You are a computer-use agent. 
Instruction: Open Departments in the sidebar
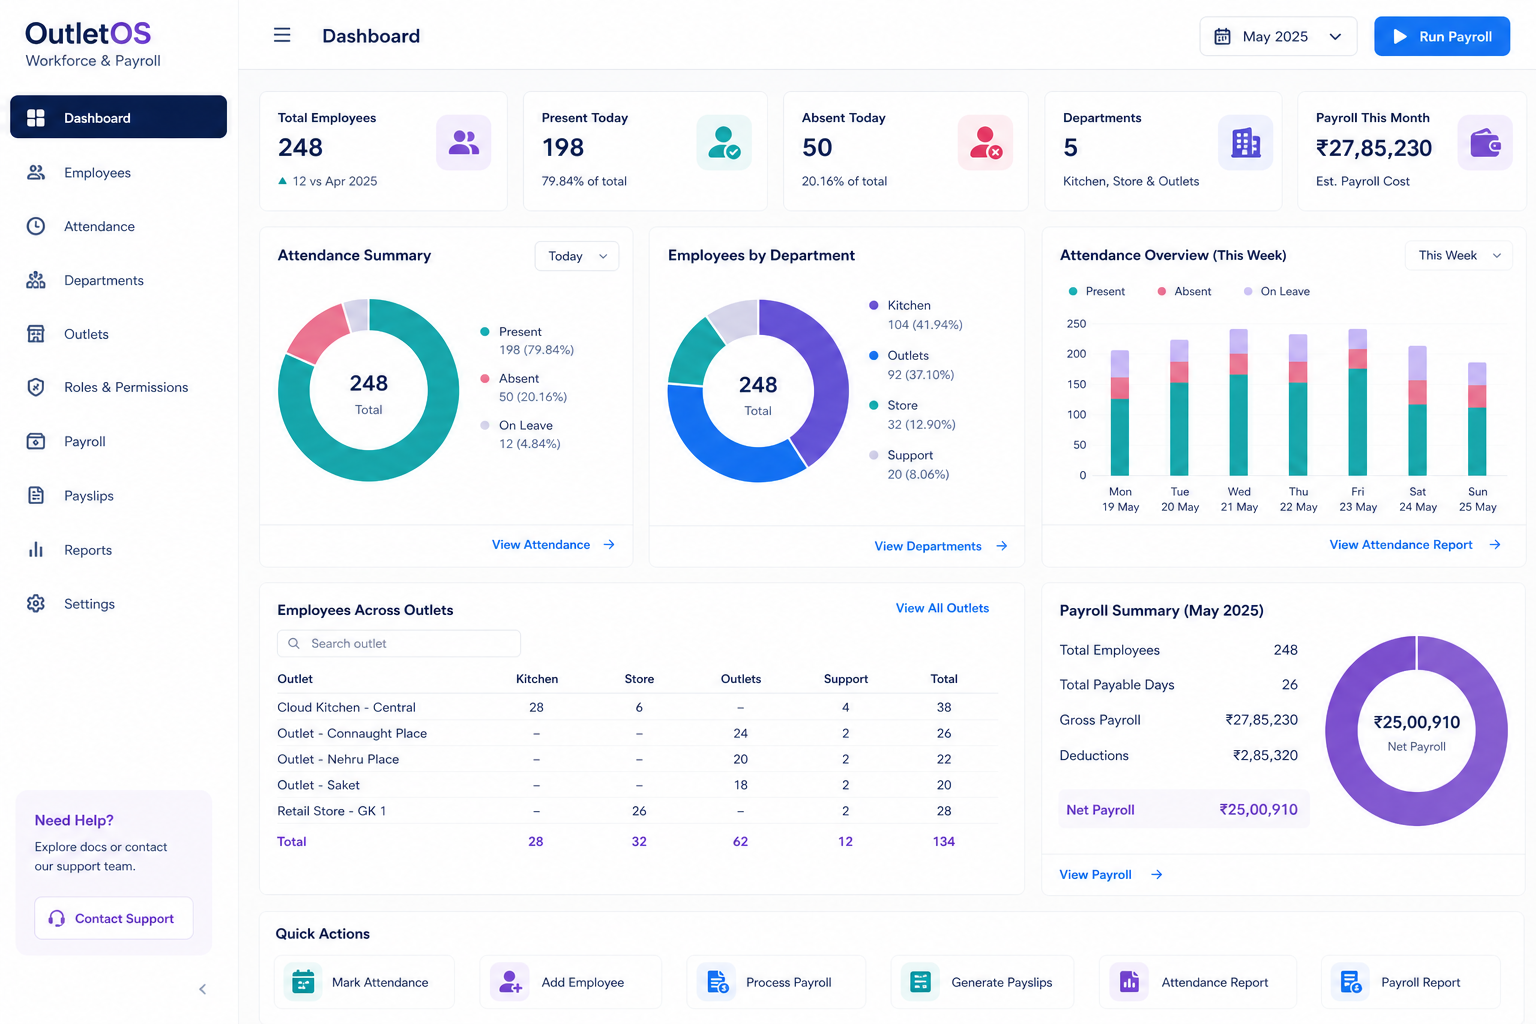click(118, 280)
